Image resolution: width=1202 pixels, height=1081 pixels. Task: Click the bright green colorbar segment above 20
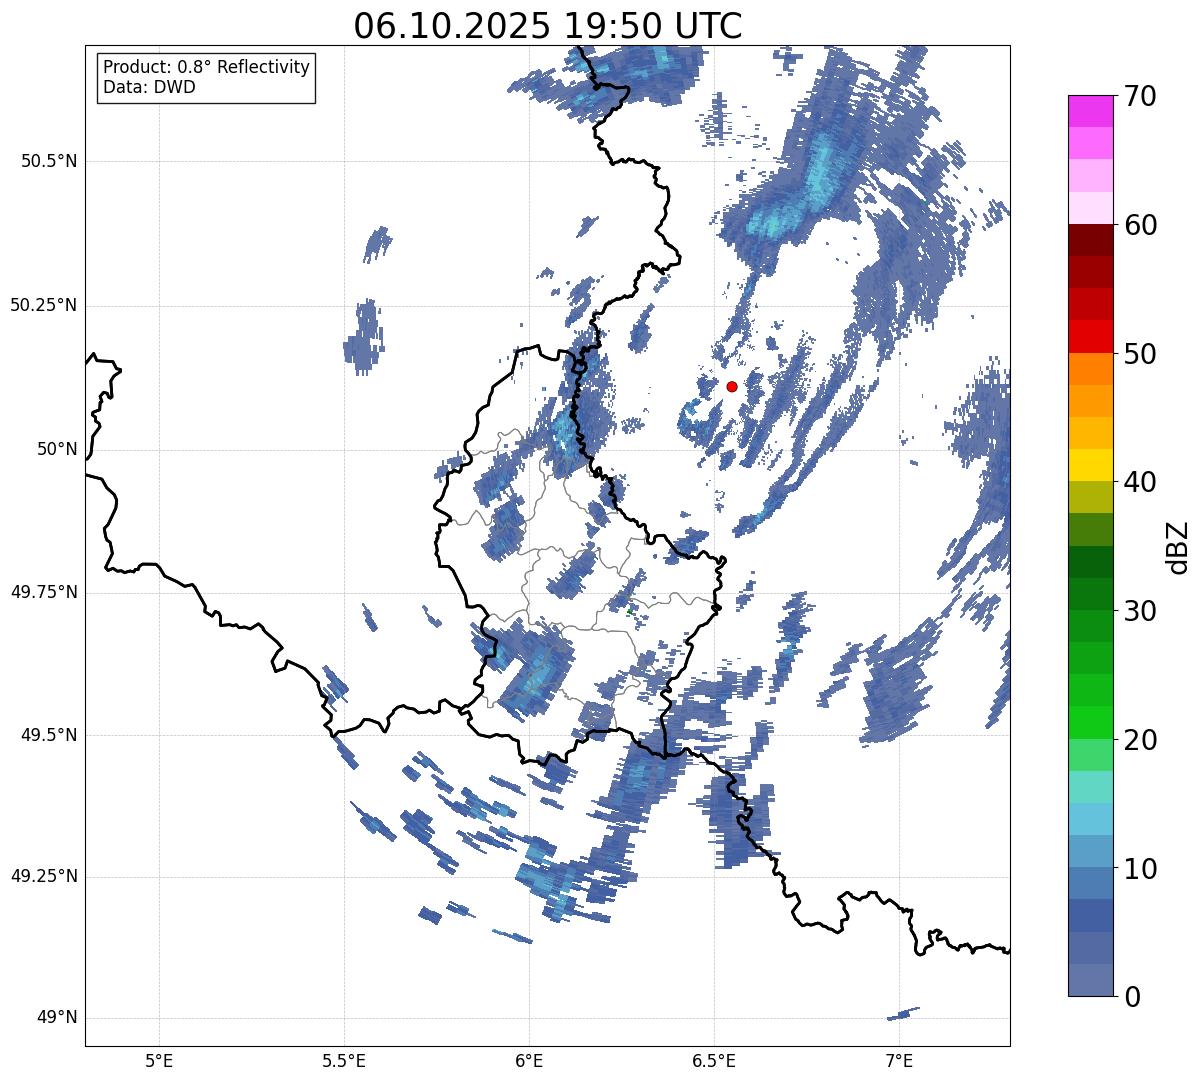1090,722
